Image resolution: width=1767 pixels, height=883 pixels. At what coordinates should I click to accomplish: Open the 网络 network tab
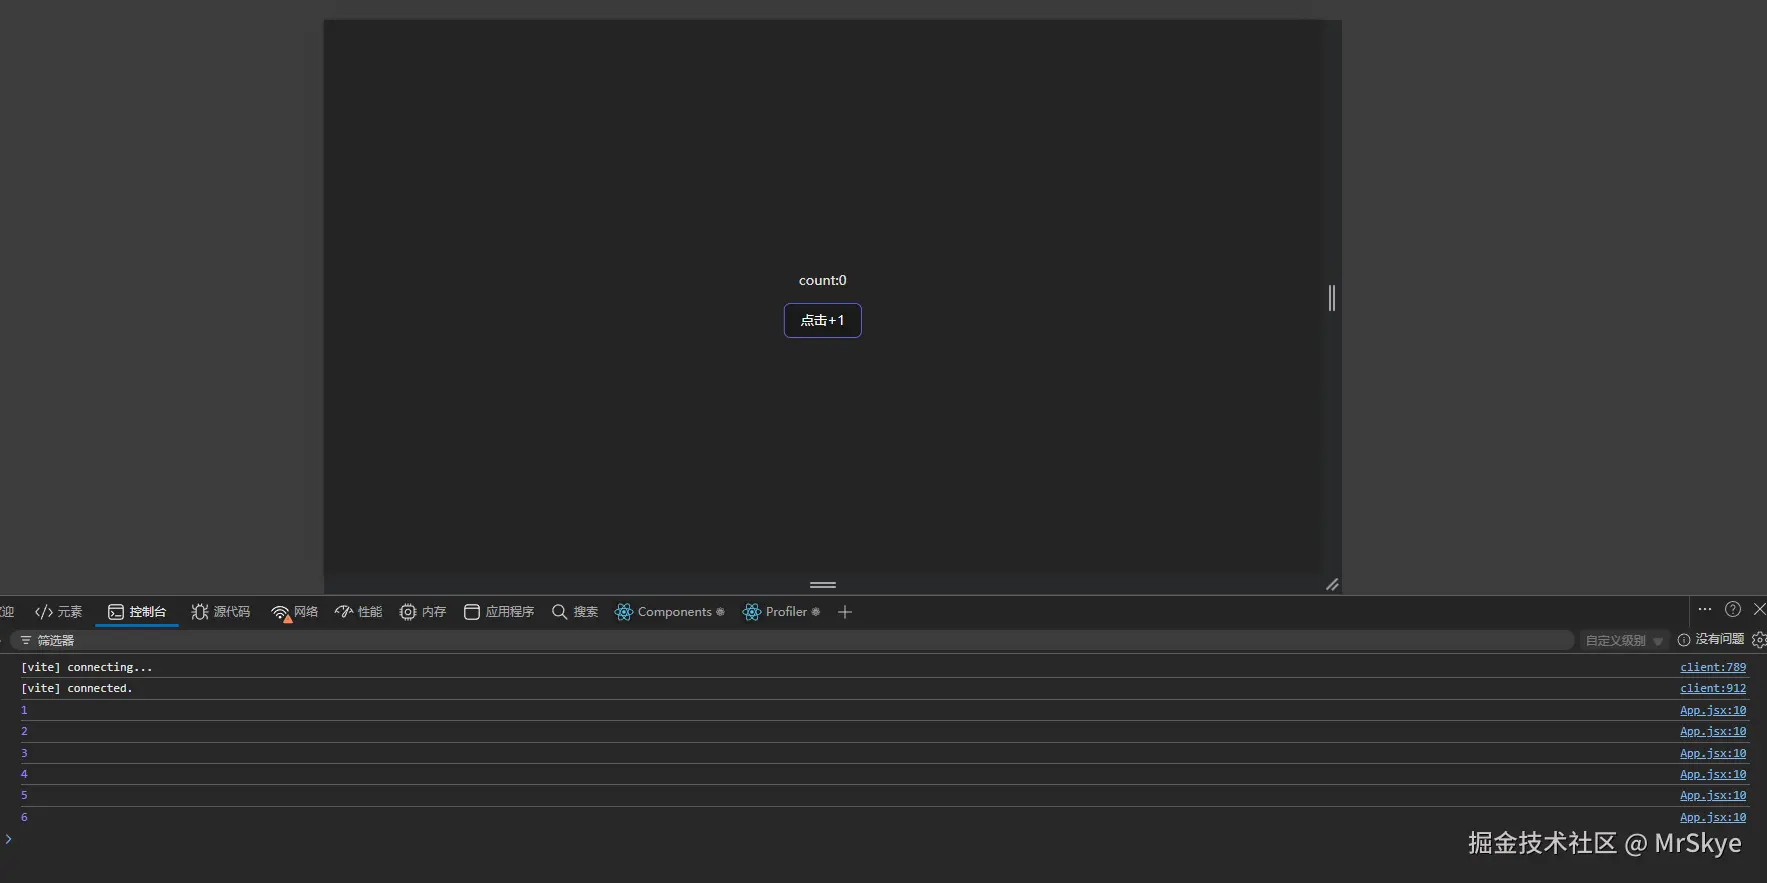295,612
